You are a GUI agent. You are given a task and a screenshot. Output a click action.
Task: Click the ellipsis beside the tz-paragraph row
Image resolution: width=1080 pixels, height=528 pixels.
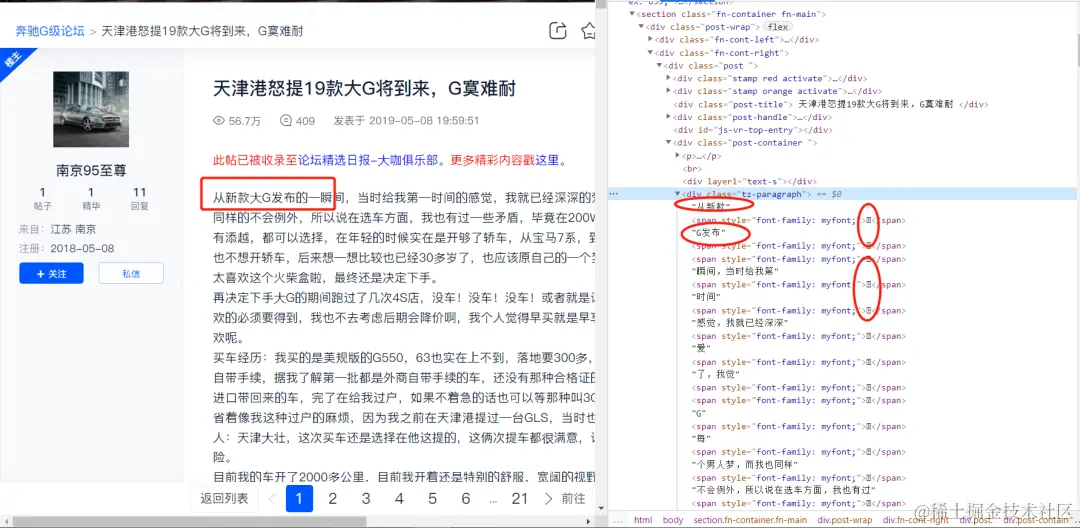(614, 194)
